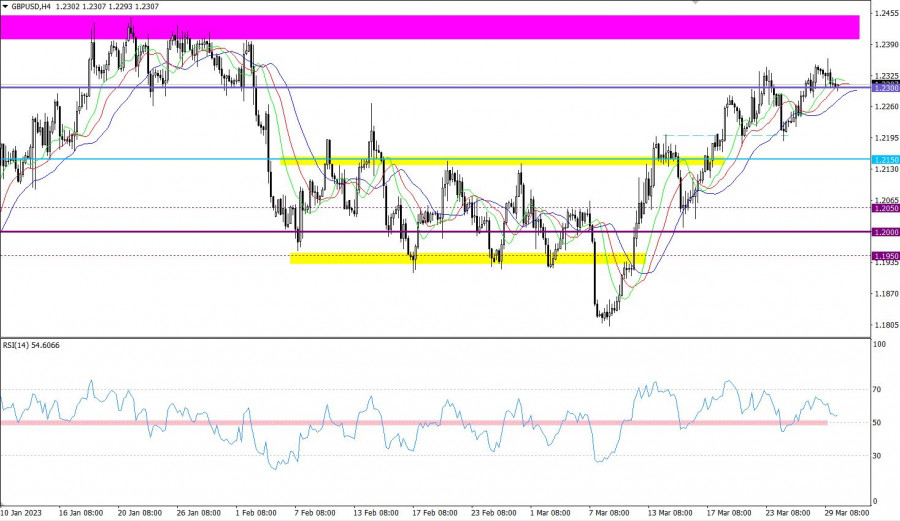The width and height of the screenshot is (900, 521).
Task: Click the 1.2050 purple price label
Action: tap(885, 208)
